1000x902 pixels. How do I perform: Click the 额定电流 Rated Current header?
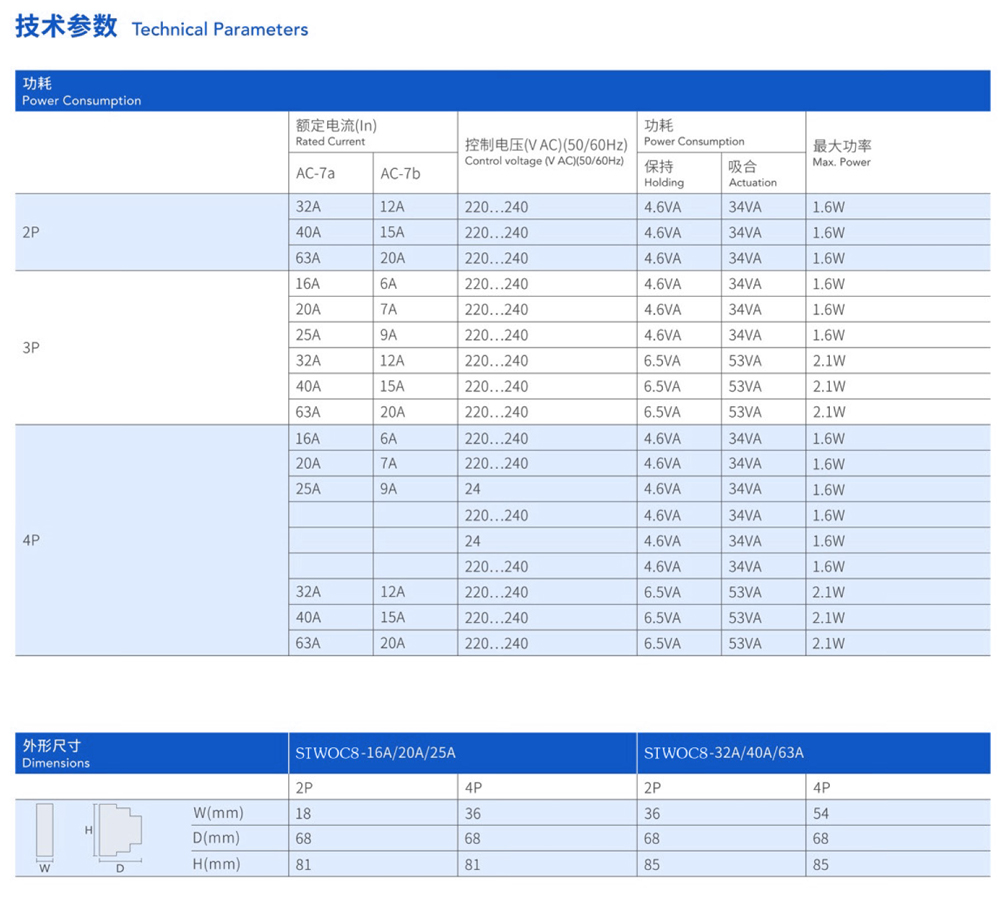pyautogui.click(x=336, y=132)
